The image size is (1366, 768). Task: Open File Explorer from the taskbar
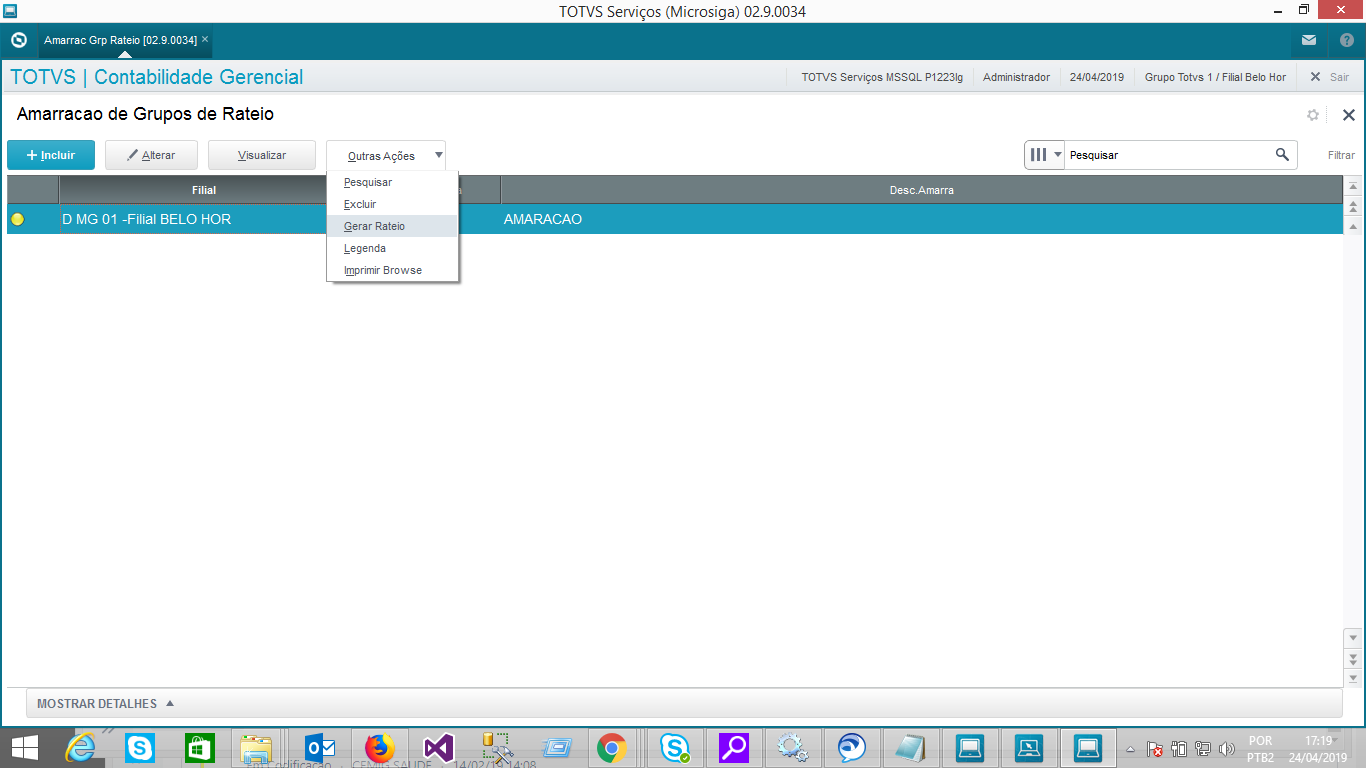pyautogui.click(x=257, y=747)
